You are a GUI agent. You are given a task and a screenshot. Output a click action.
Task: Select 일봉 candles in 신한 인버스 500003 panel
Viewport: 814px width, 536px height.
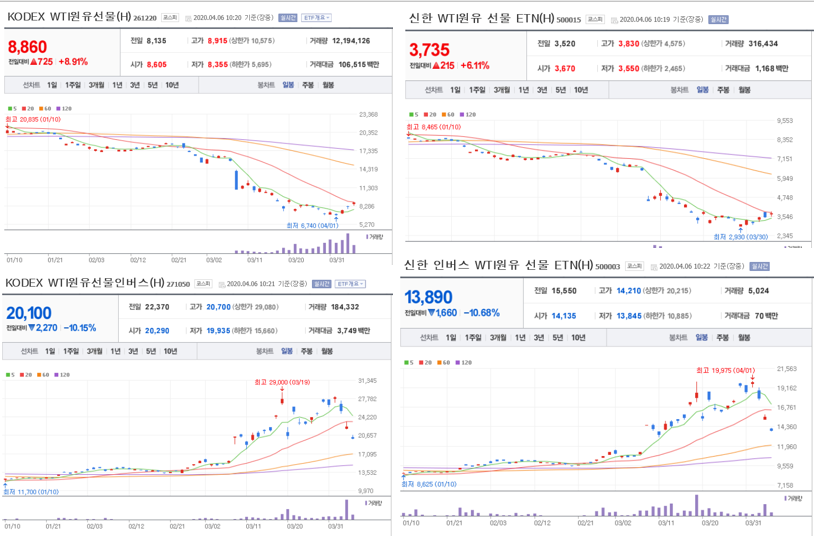click(x=701, y=338)
